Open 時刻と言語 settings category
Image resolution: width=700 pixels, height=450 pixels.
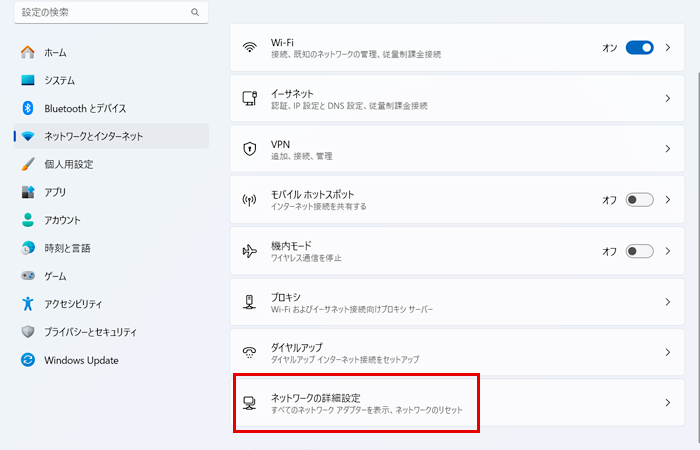111,248
